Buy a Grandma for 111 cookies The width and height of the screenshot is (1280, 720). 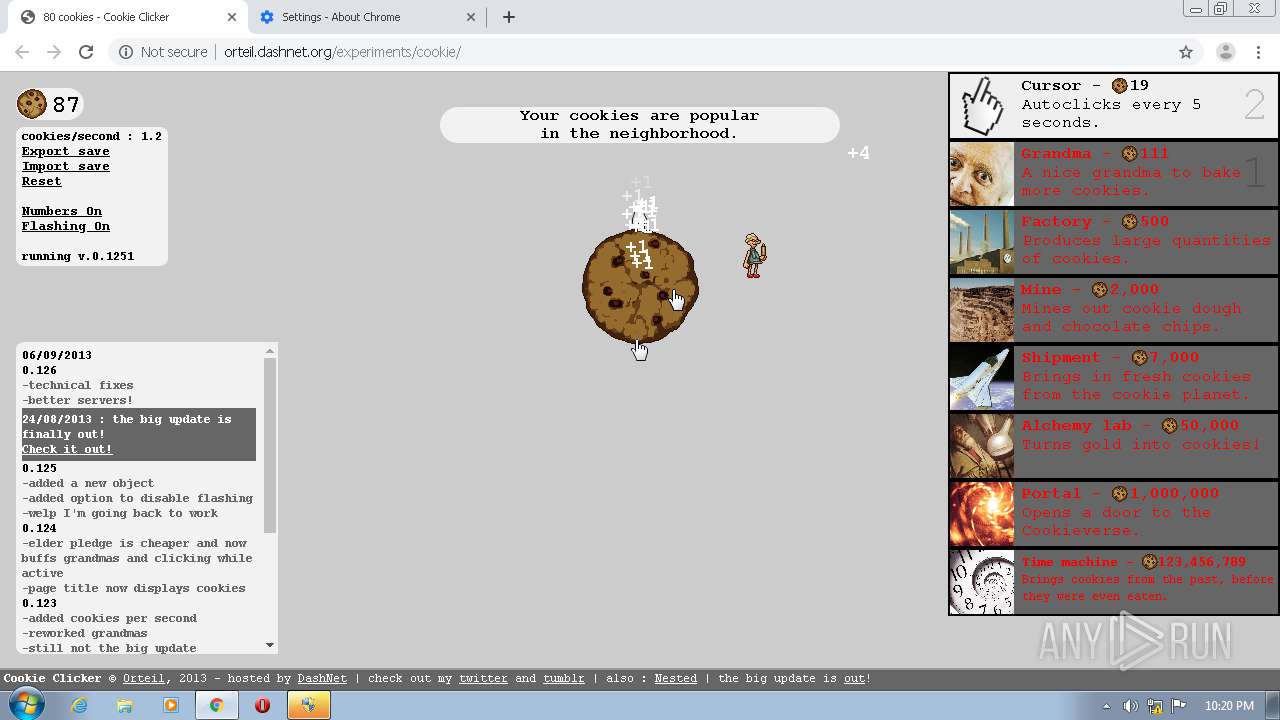(x=1113, y=173)
